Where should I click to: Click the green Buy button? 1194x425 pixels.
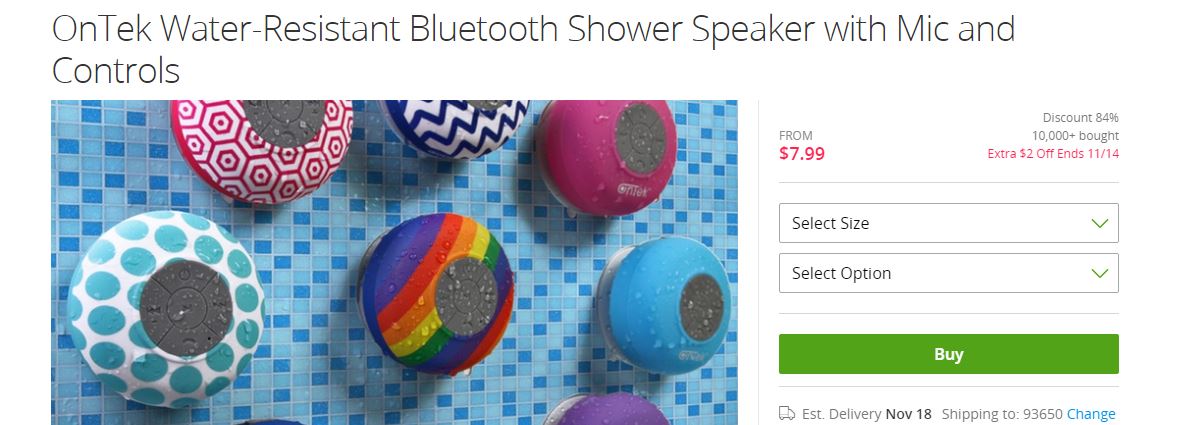pyautogui.click(x=948, y=354)
